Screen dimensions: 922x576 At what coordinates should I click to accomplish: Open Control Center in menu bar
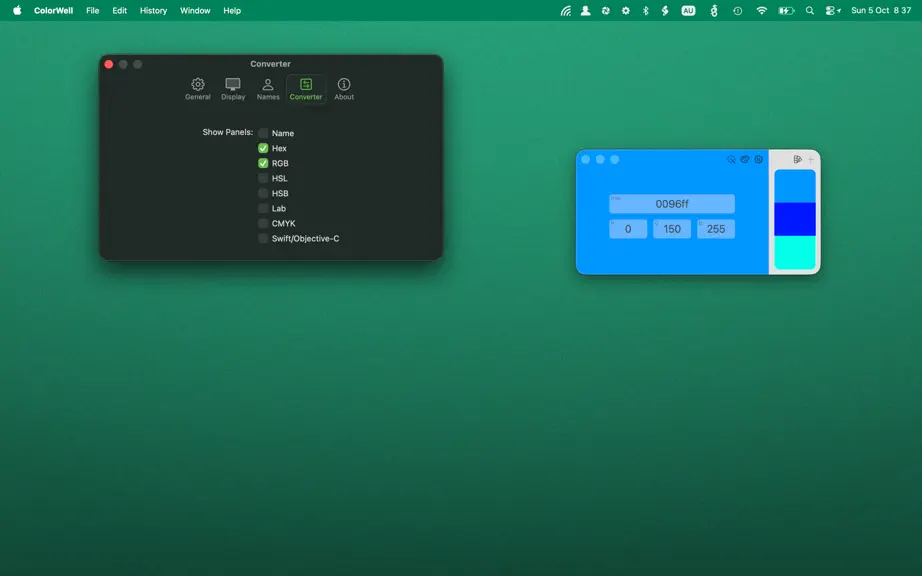click(833, 11)
